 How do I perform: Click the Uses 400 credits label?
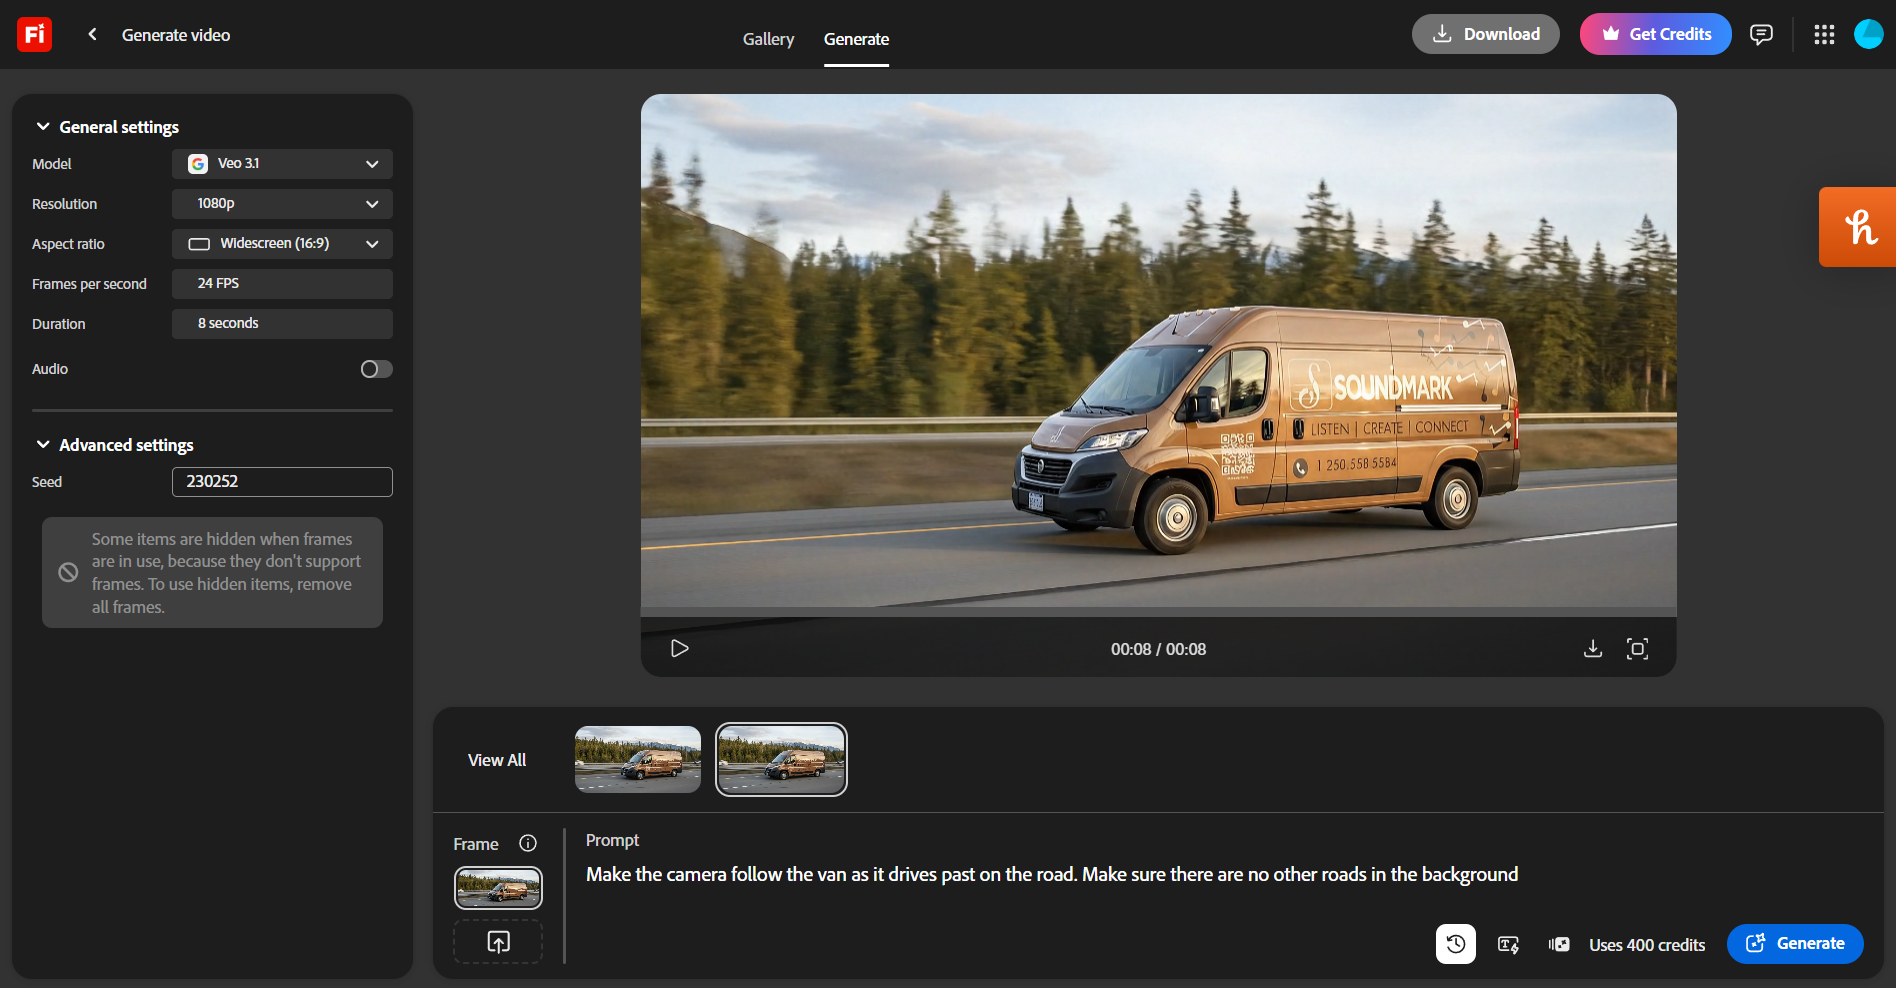pyautogui.click(x=1647, y=945)
